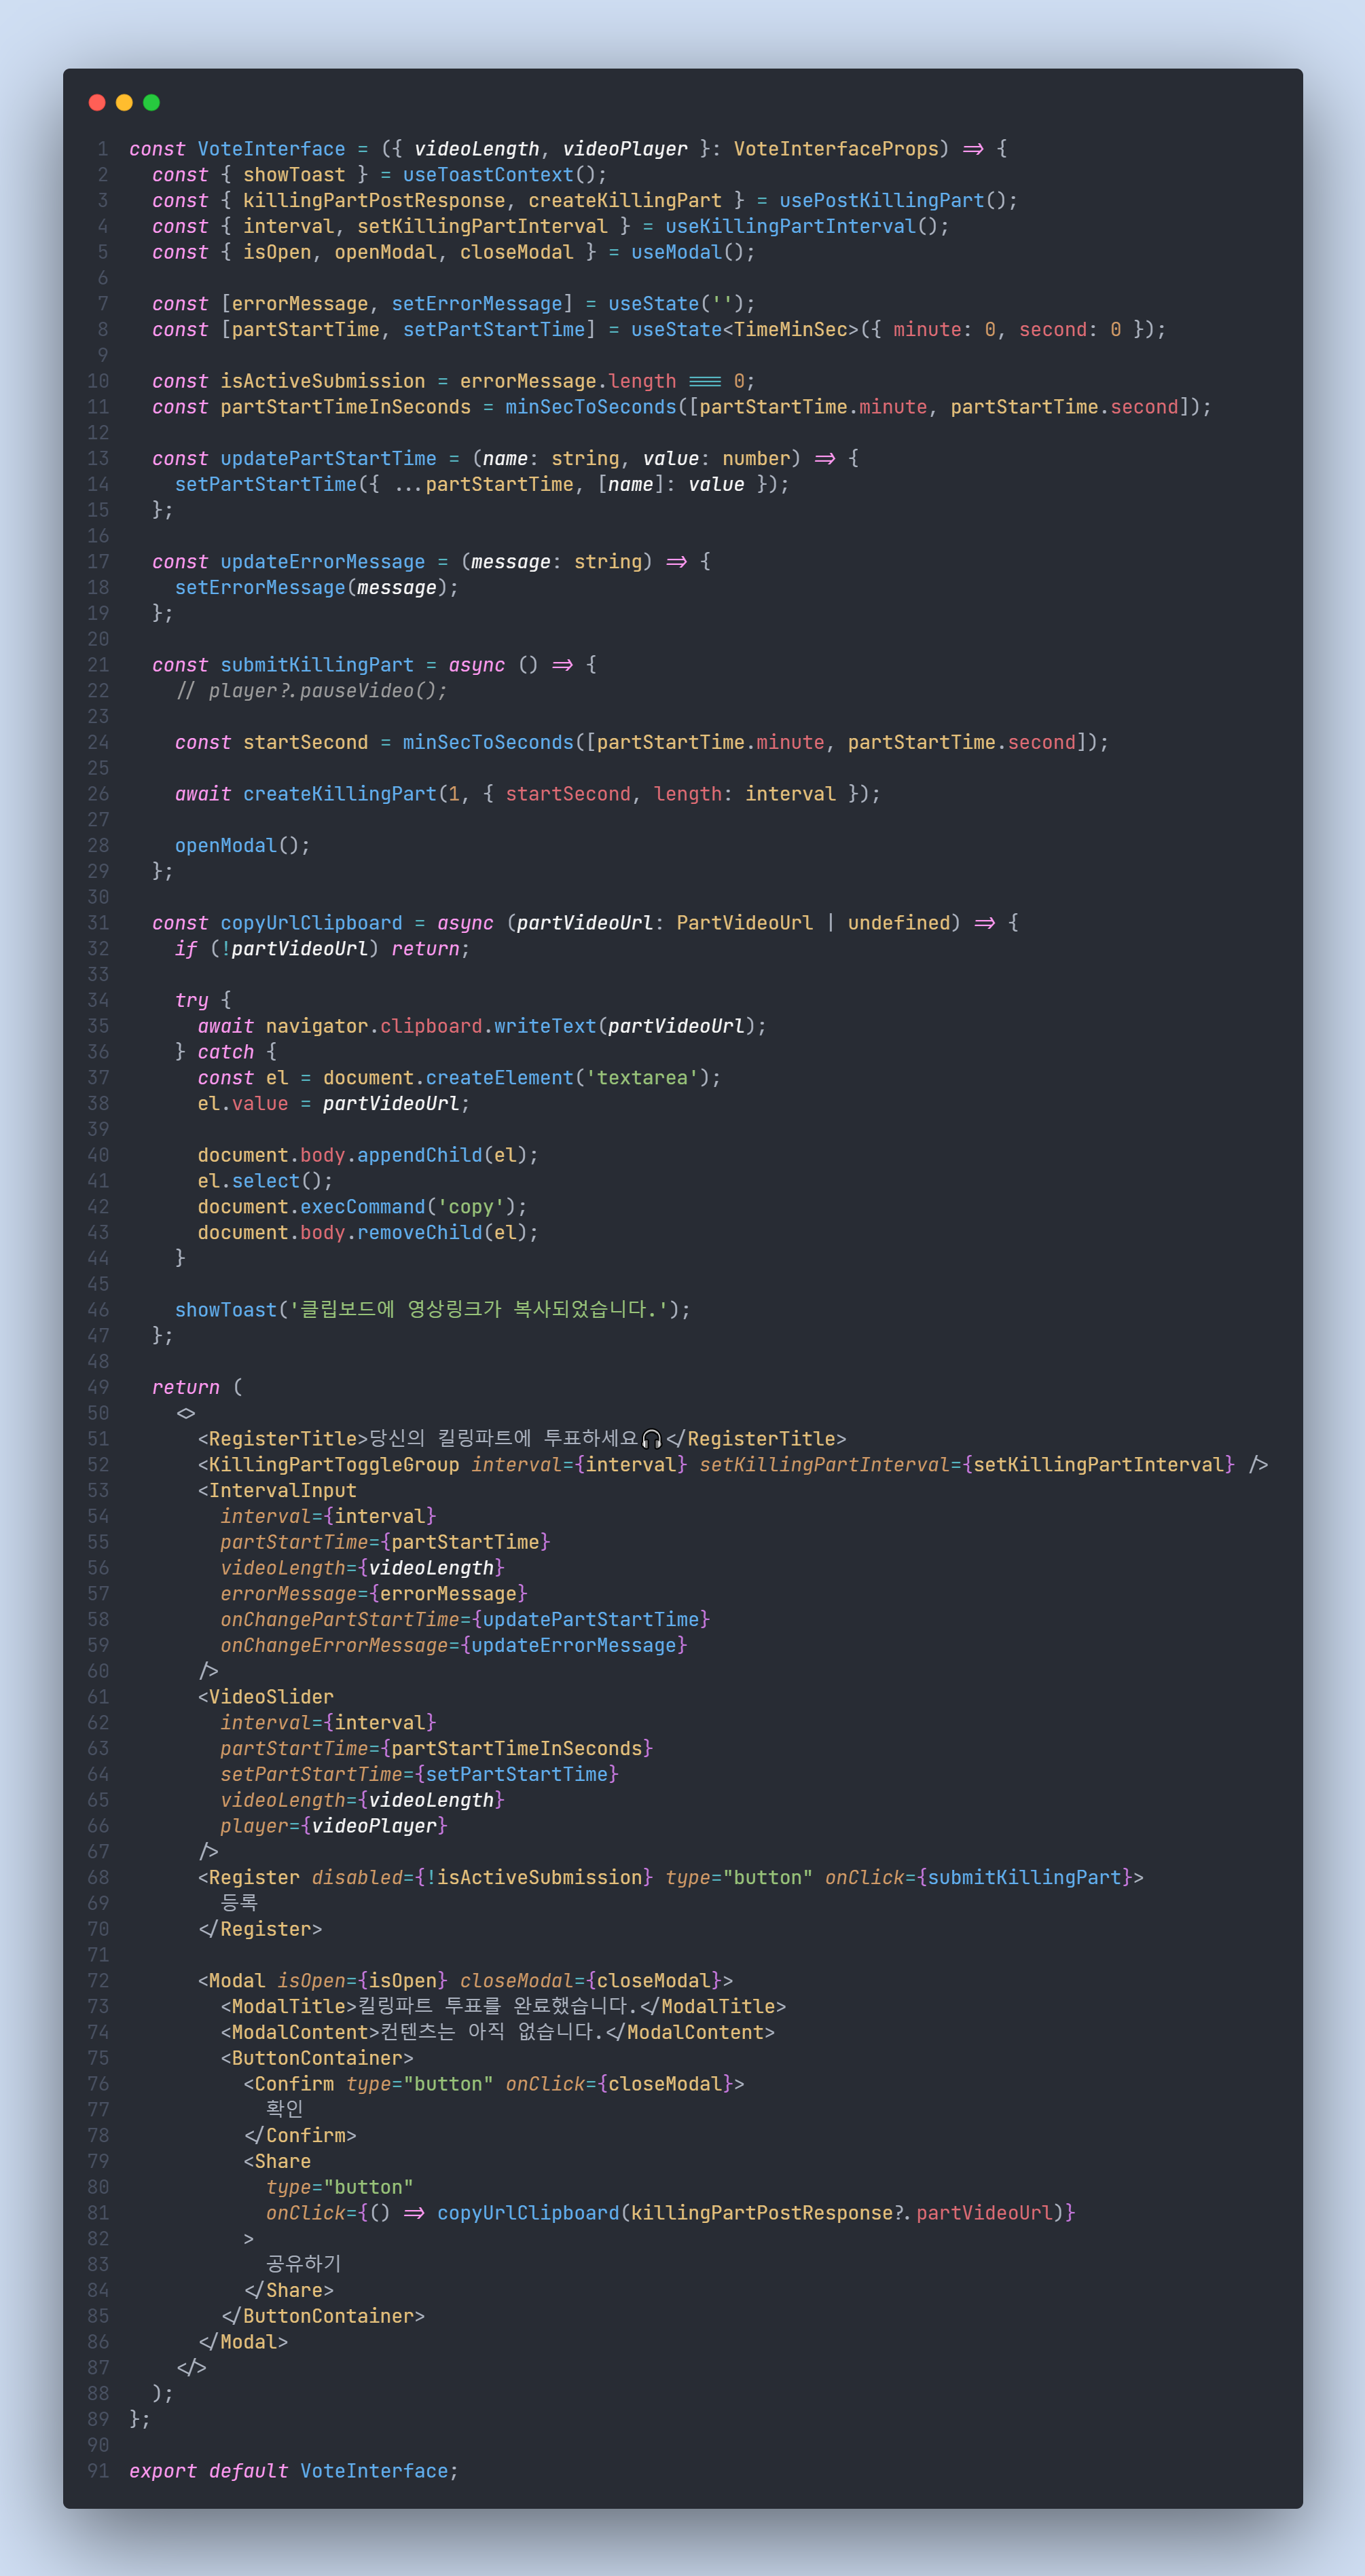Click on 'VoteInterface' in first line
The height and width of the screenshot is (2576, 1365).
tap(271, 149)
